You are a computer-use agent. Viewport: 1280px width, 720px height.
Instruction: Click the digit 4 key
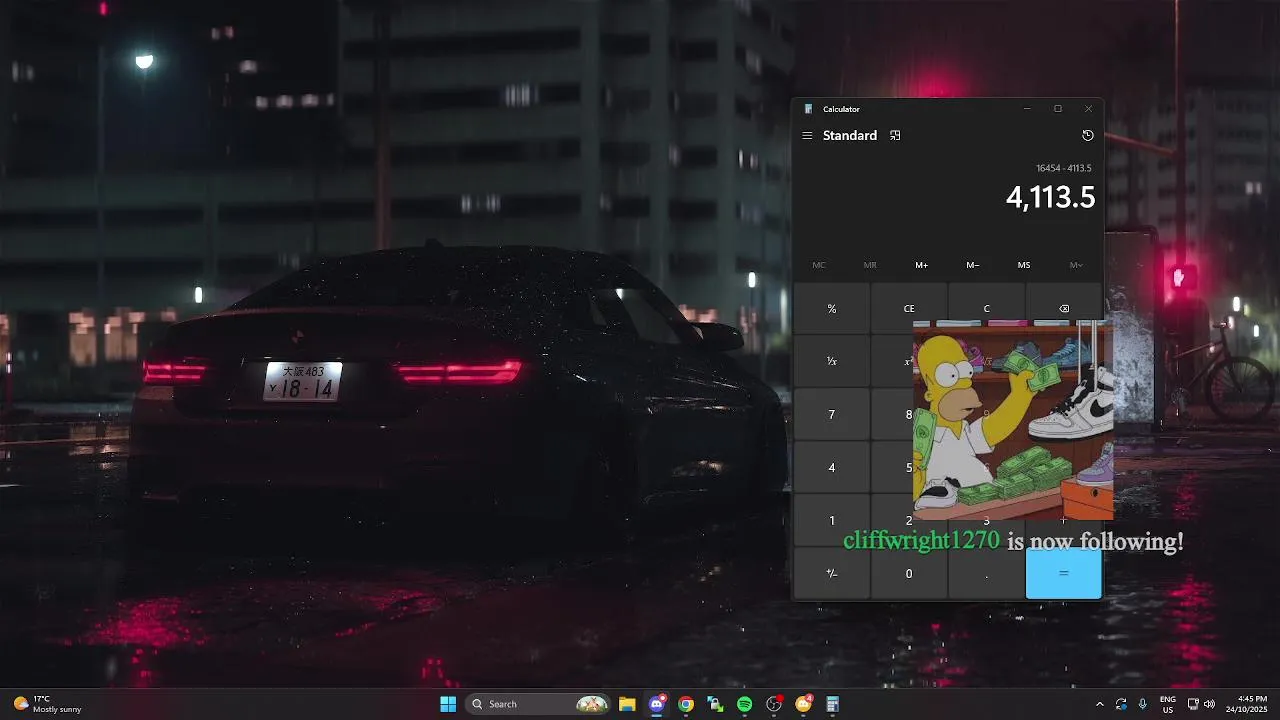(x=832, y=467)
